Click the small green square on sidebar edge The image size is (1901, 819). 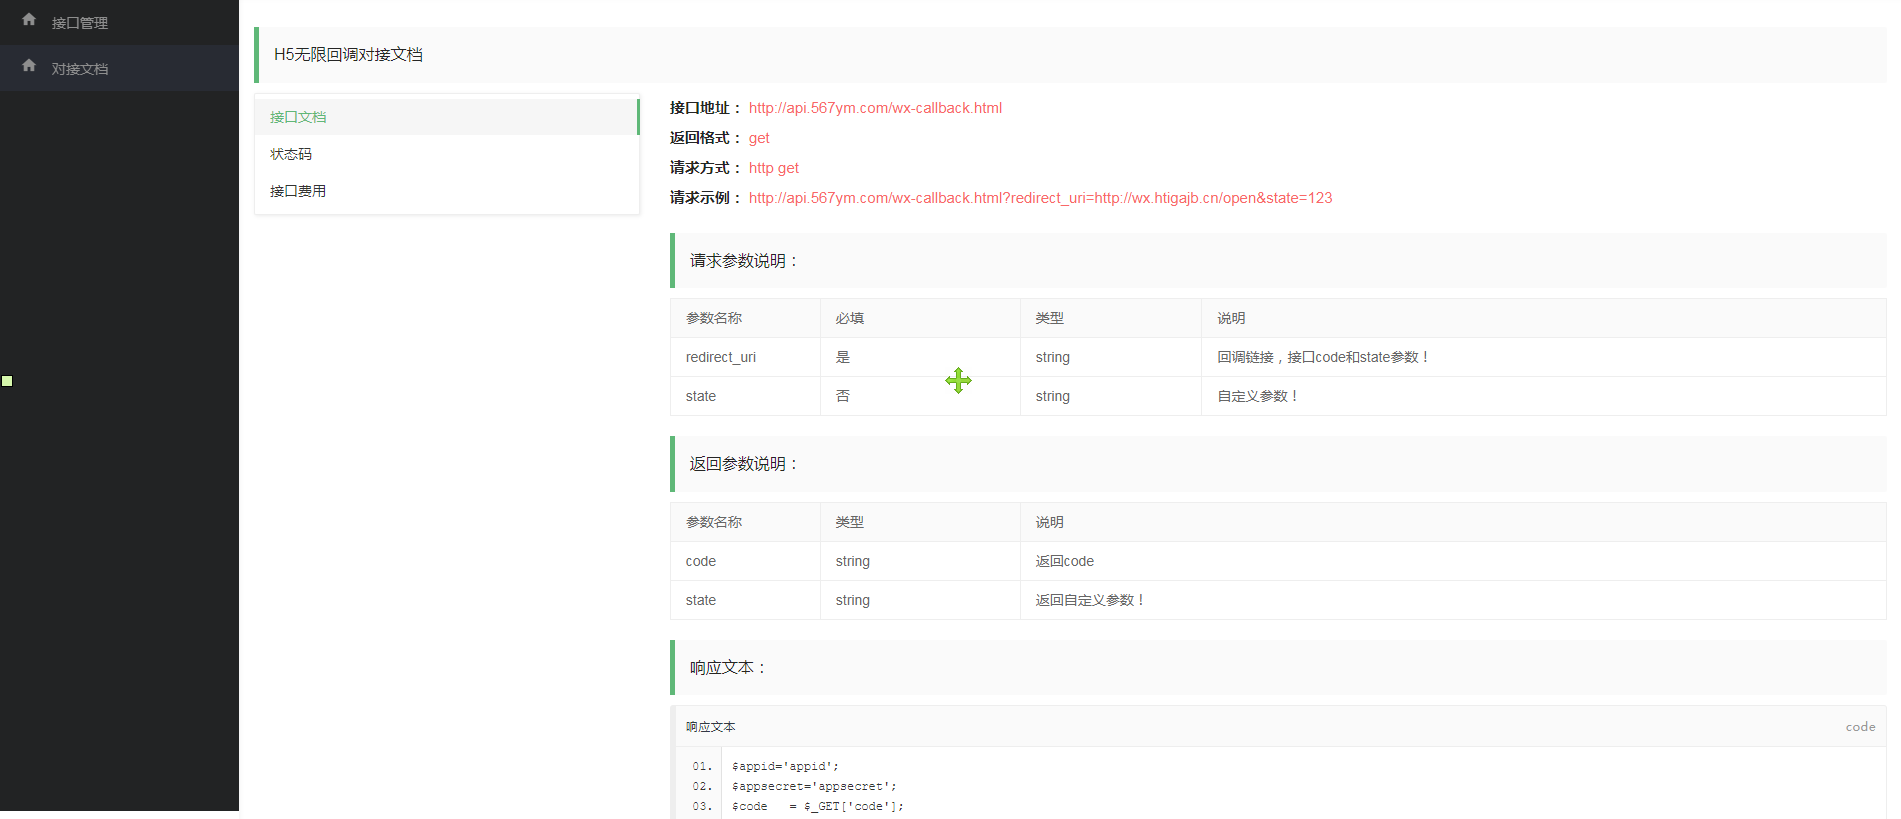point(7,381)
